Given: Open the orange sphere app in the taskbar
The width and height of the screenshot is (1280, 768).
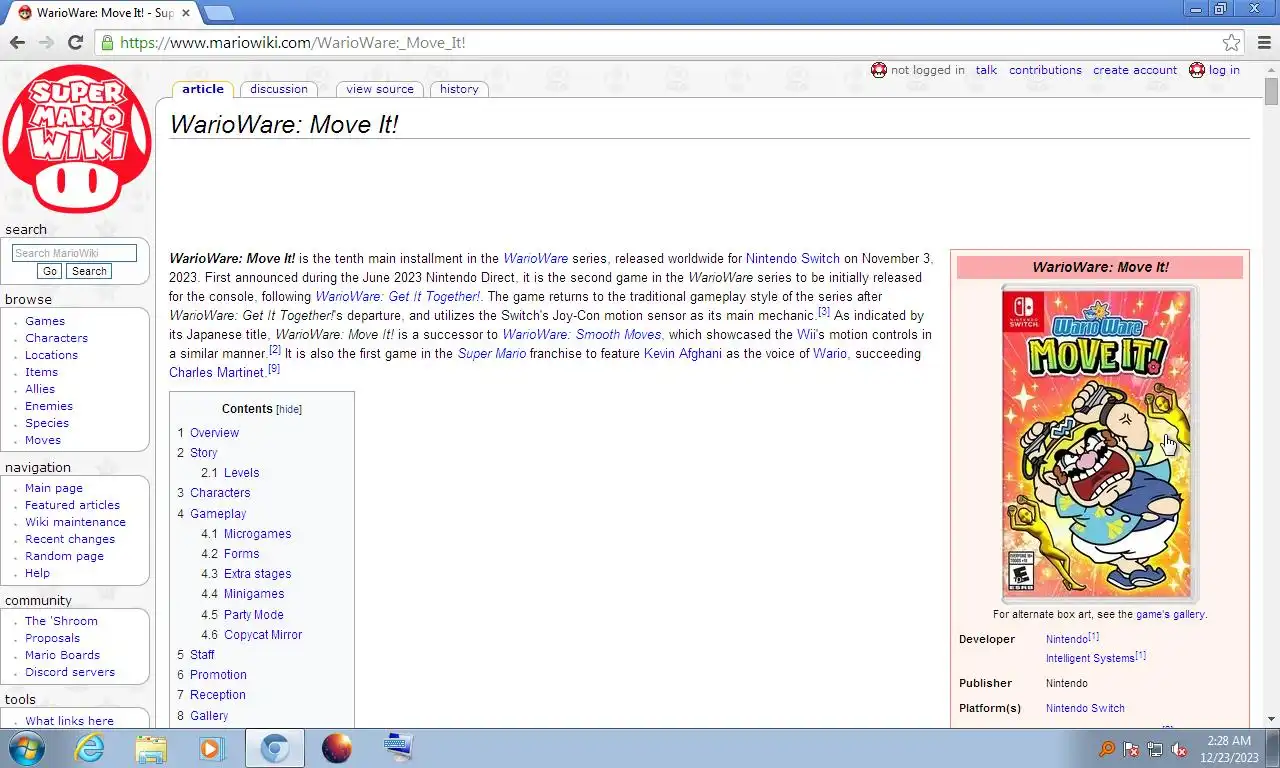Looking at the screenshot, I should (337, 748).
